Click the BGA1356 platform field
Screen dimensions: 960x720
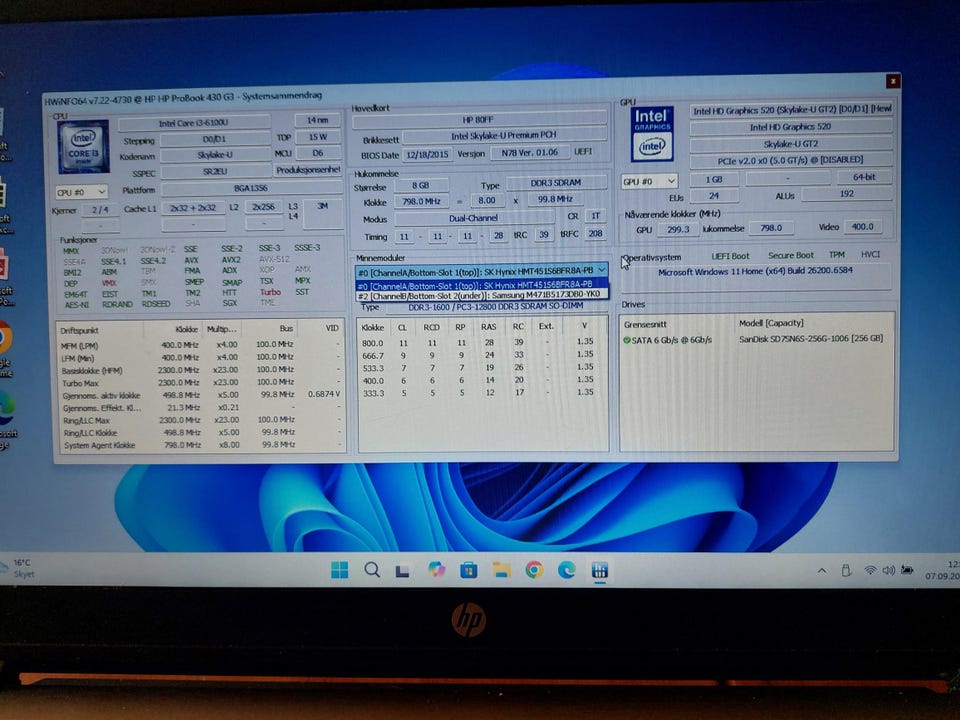pyautogui.click(x=251, y=189)
